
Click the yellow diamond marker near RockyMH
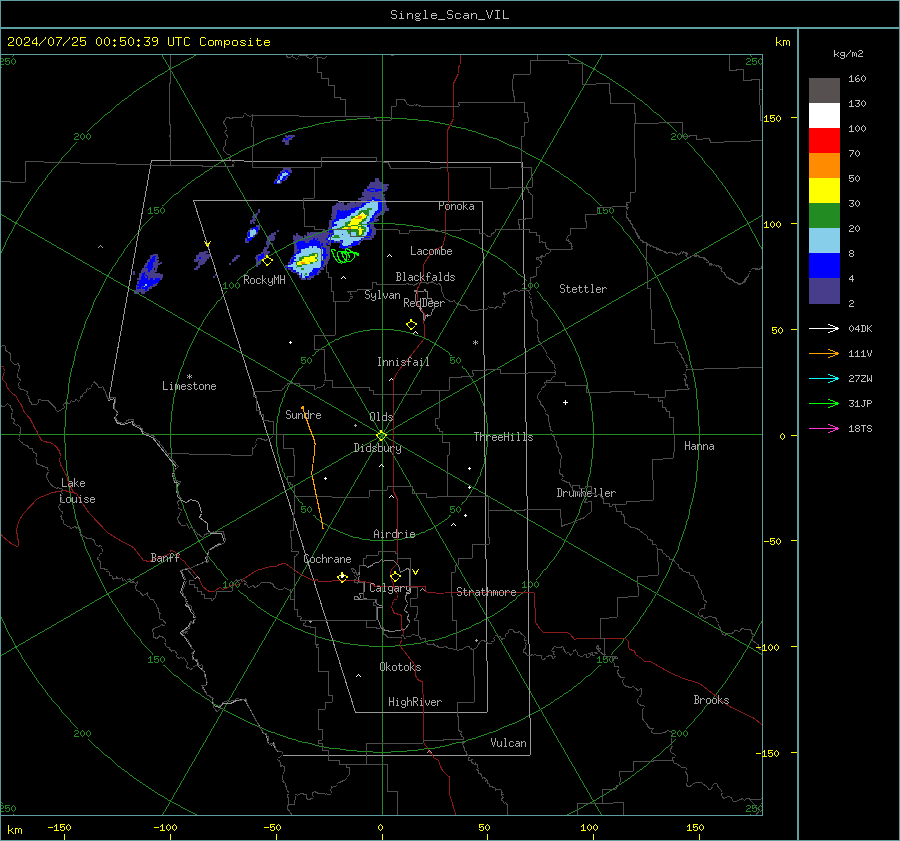tap(267, 261)
